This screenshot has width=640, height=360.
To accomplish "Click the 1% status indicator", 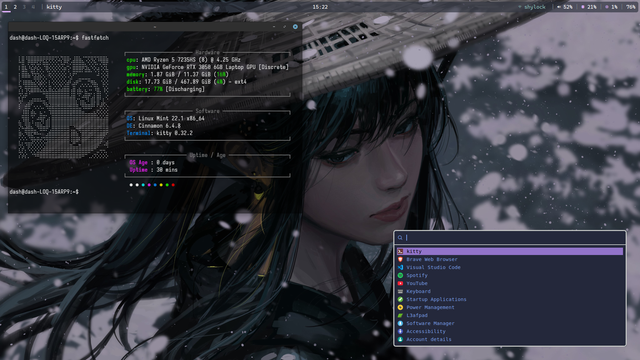I will coord(611,7).
